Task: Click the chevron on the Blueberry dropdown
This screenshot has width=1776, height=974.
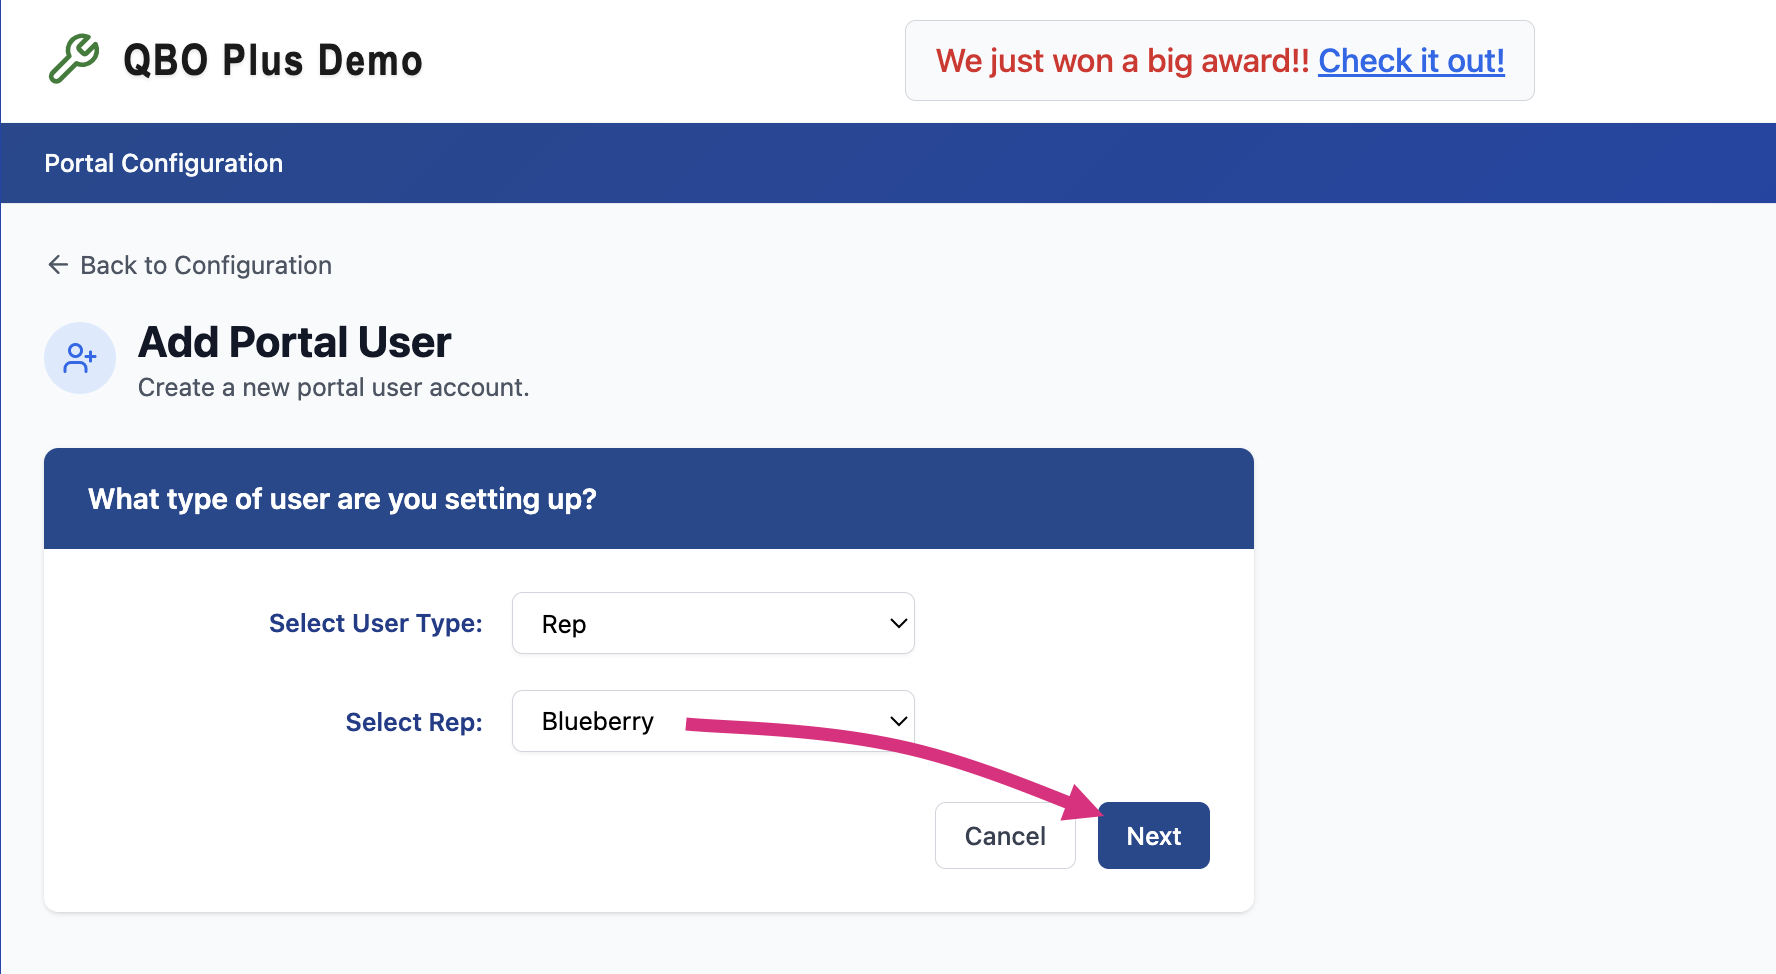Action: click(898, 721)
